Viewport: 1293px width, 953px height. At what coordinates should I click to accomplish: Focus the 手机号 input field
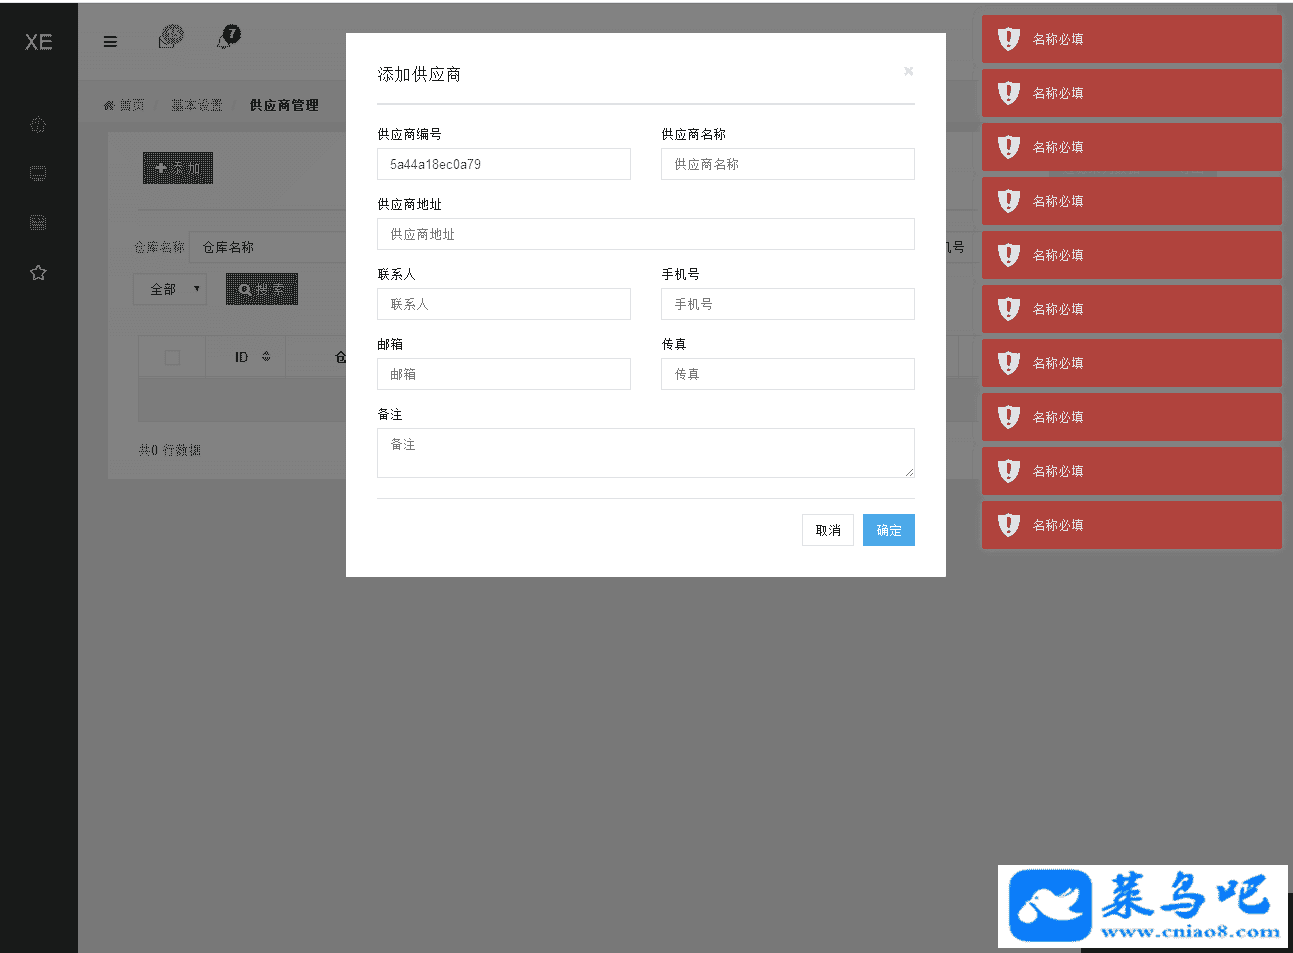pyautogui.click(x=788, y=304)
